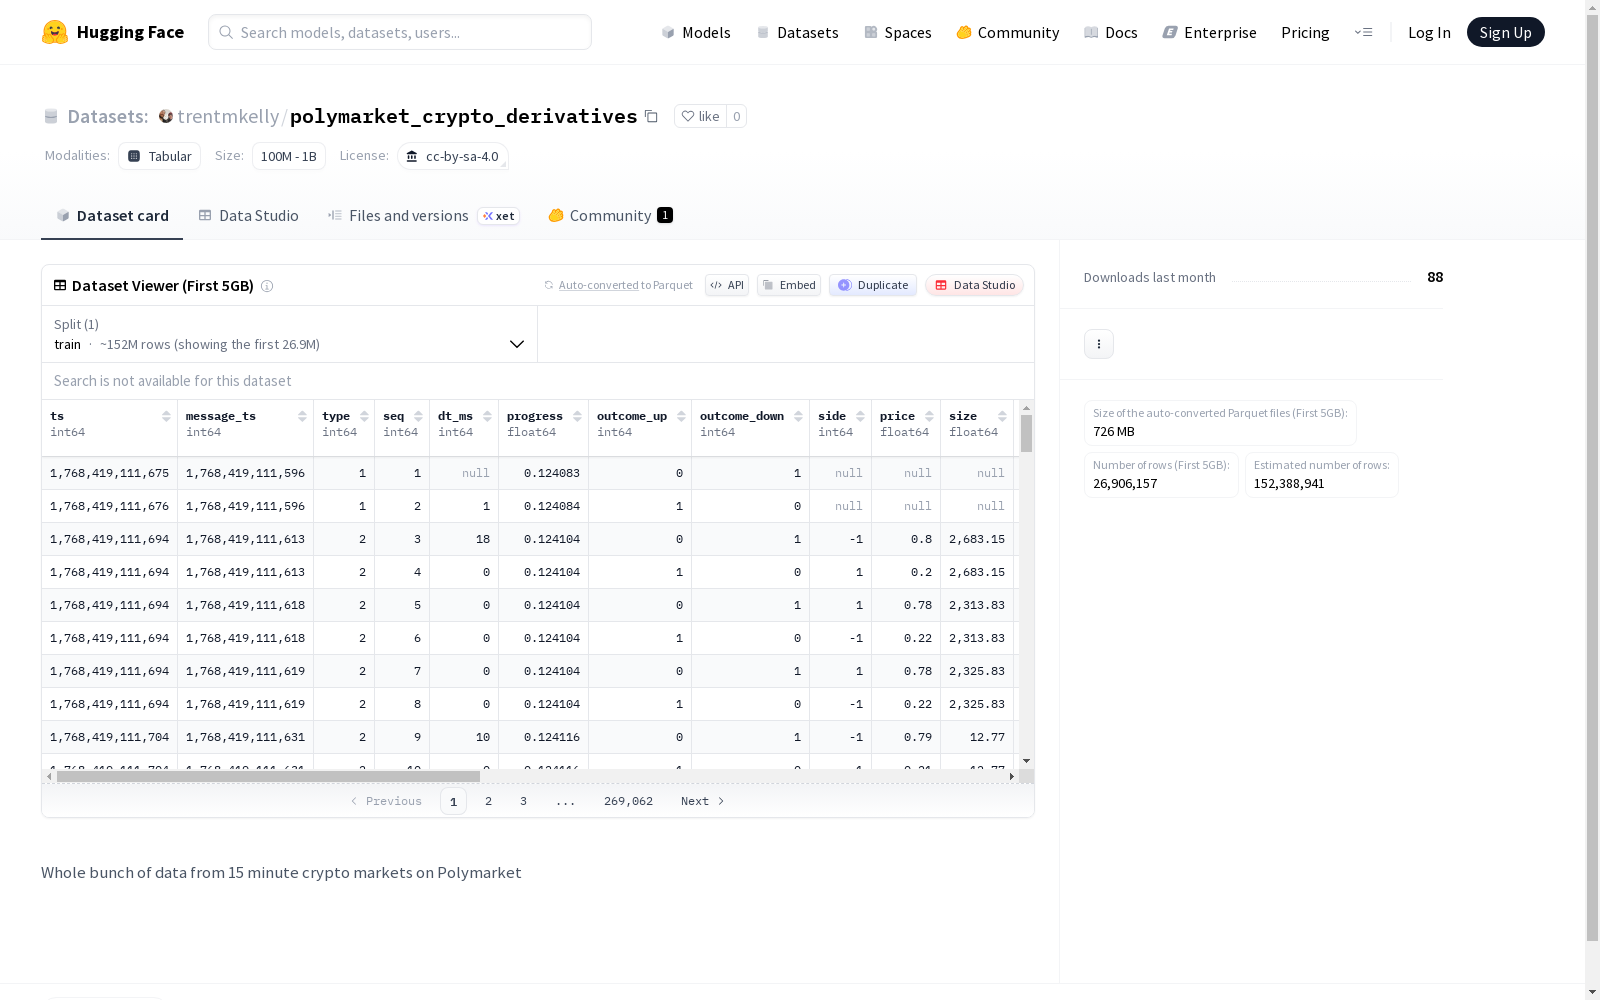Open the Pricing page link
This screenshot has width=1600, height=1000.
coord(1305,32)
